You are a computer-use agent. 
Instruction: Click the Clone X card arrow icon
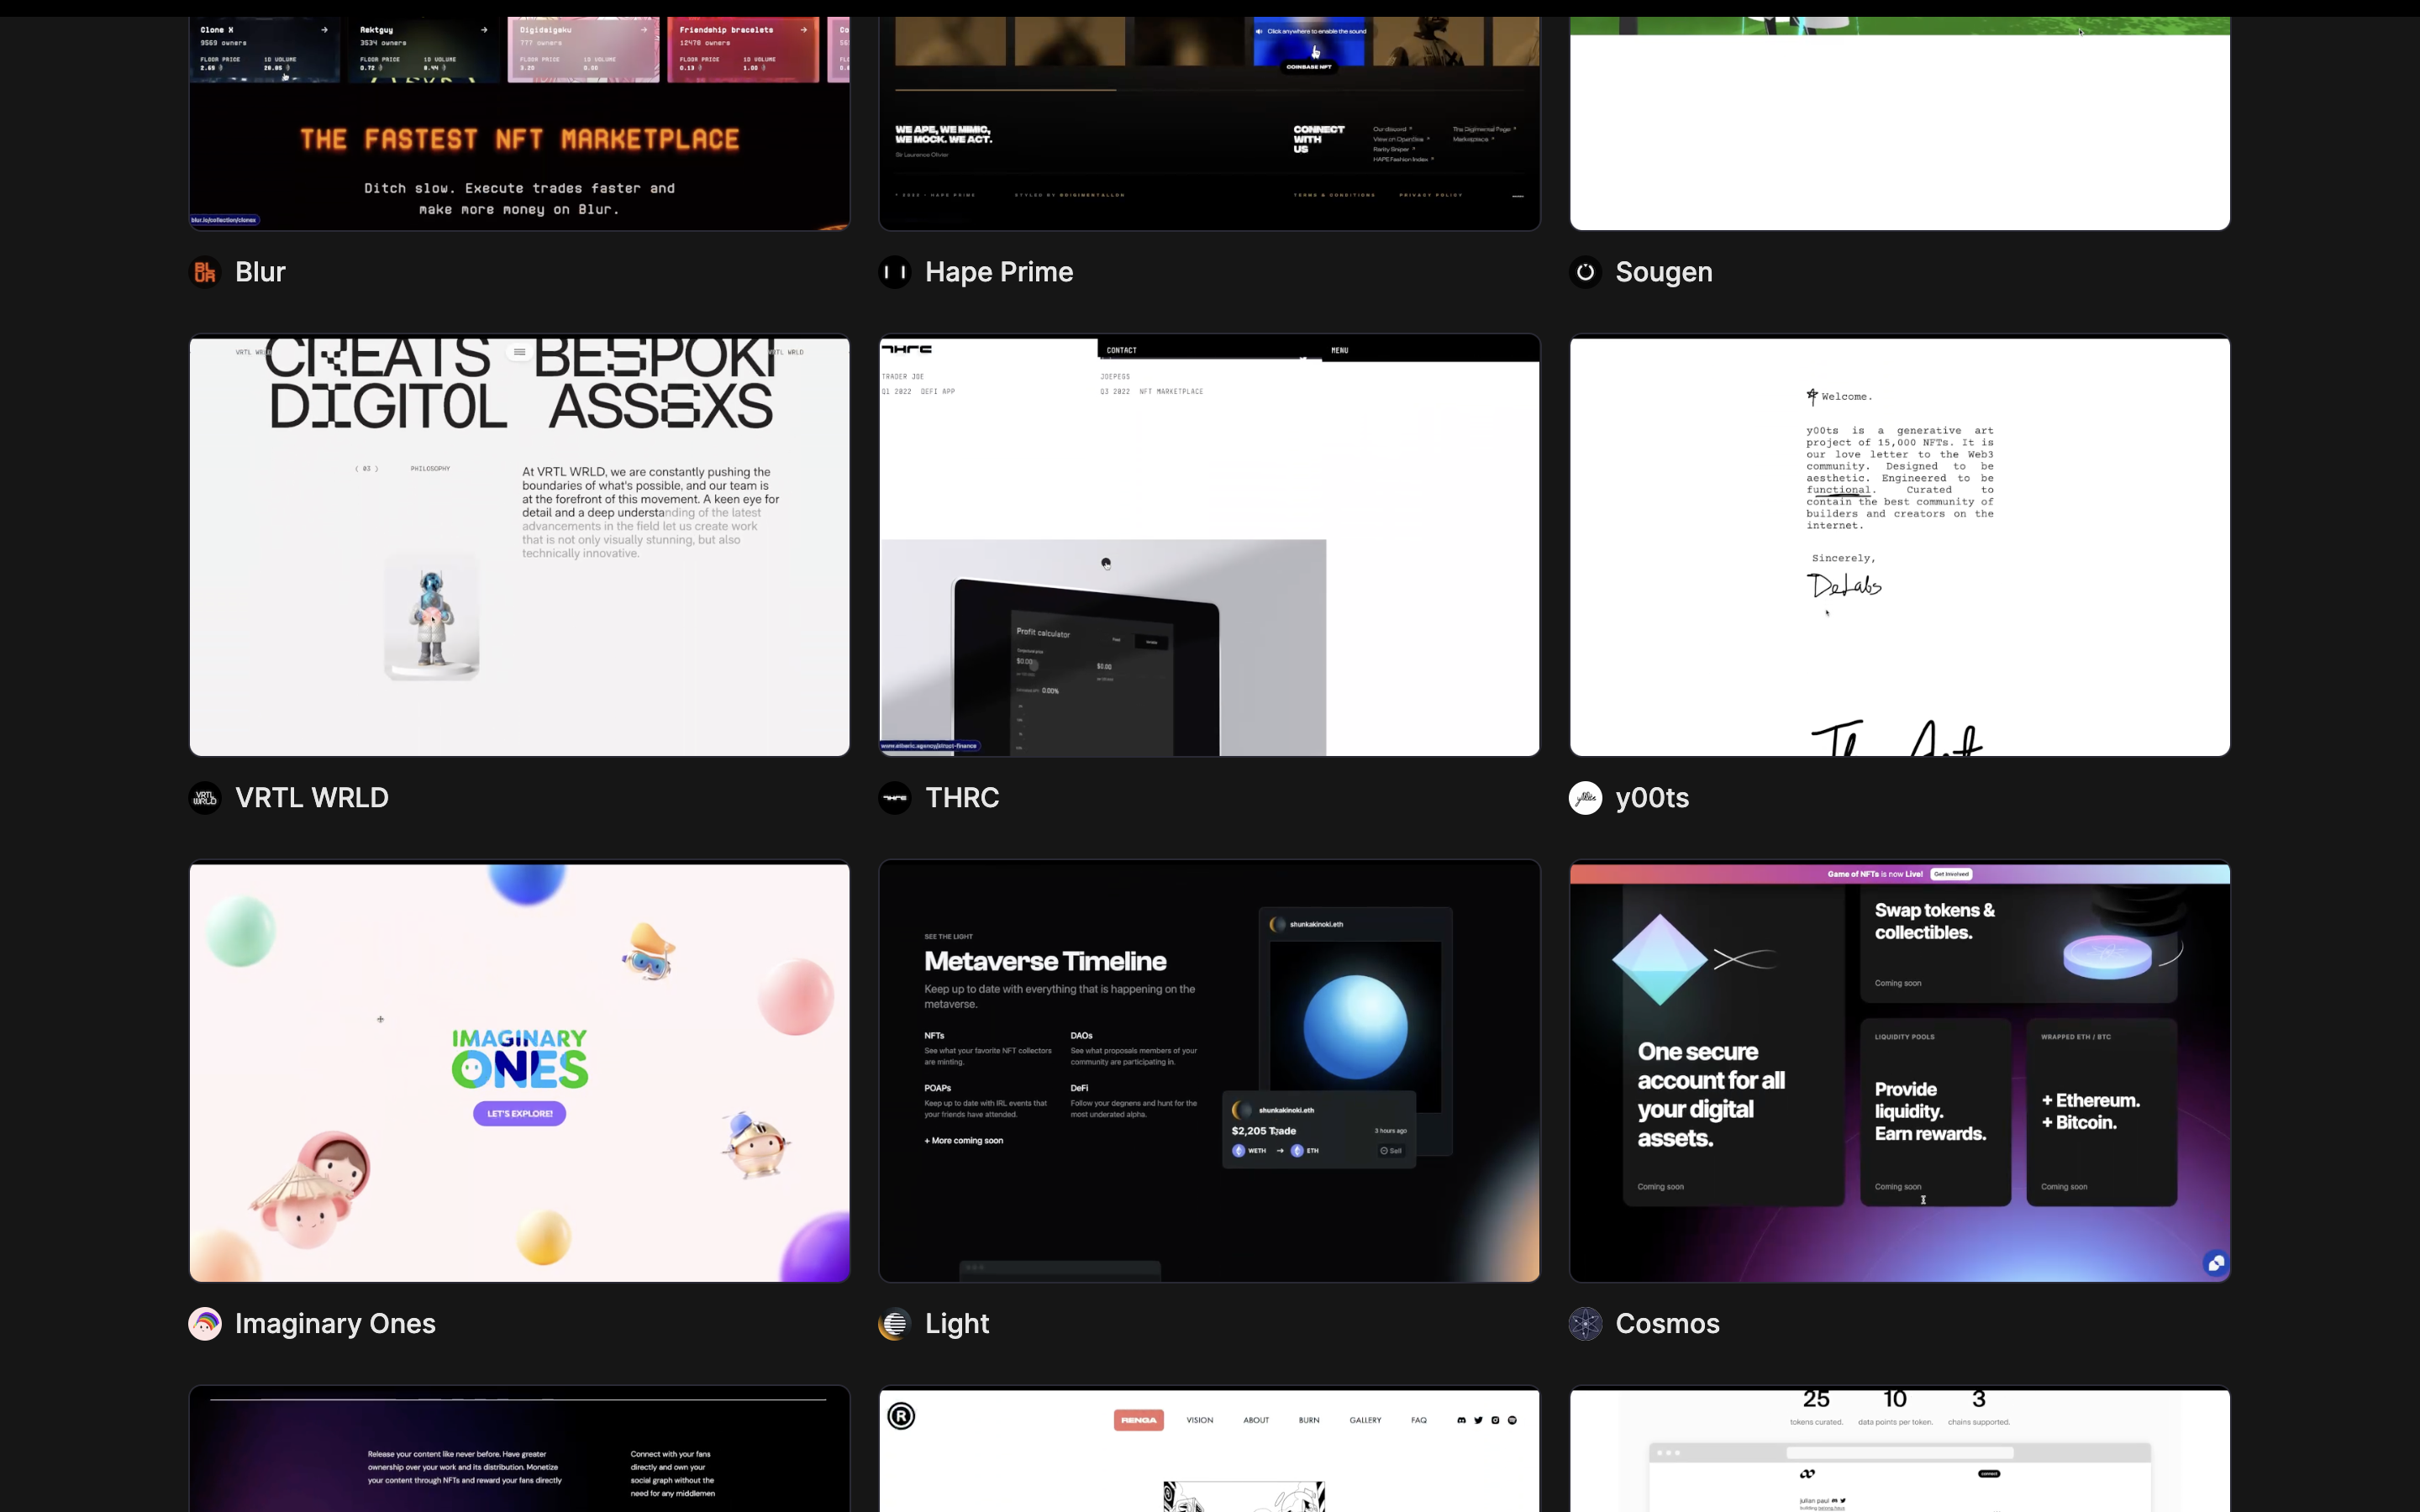[x=324, y=30]
